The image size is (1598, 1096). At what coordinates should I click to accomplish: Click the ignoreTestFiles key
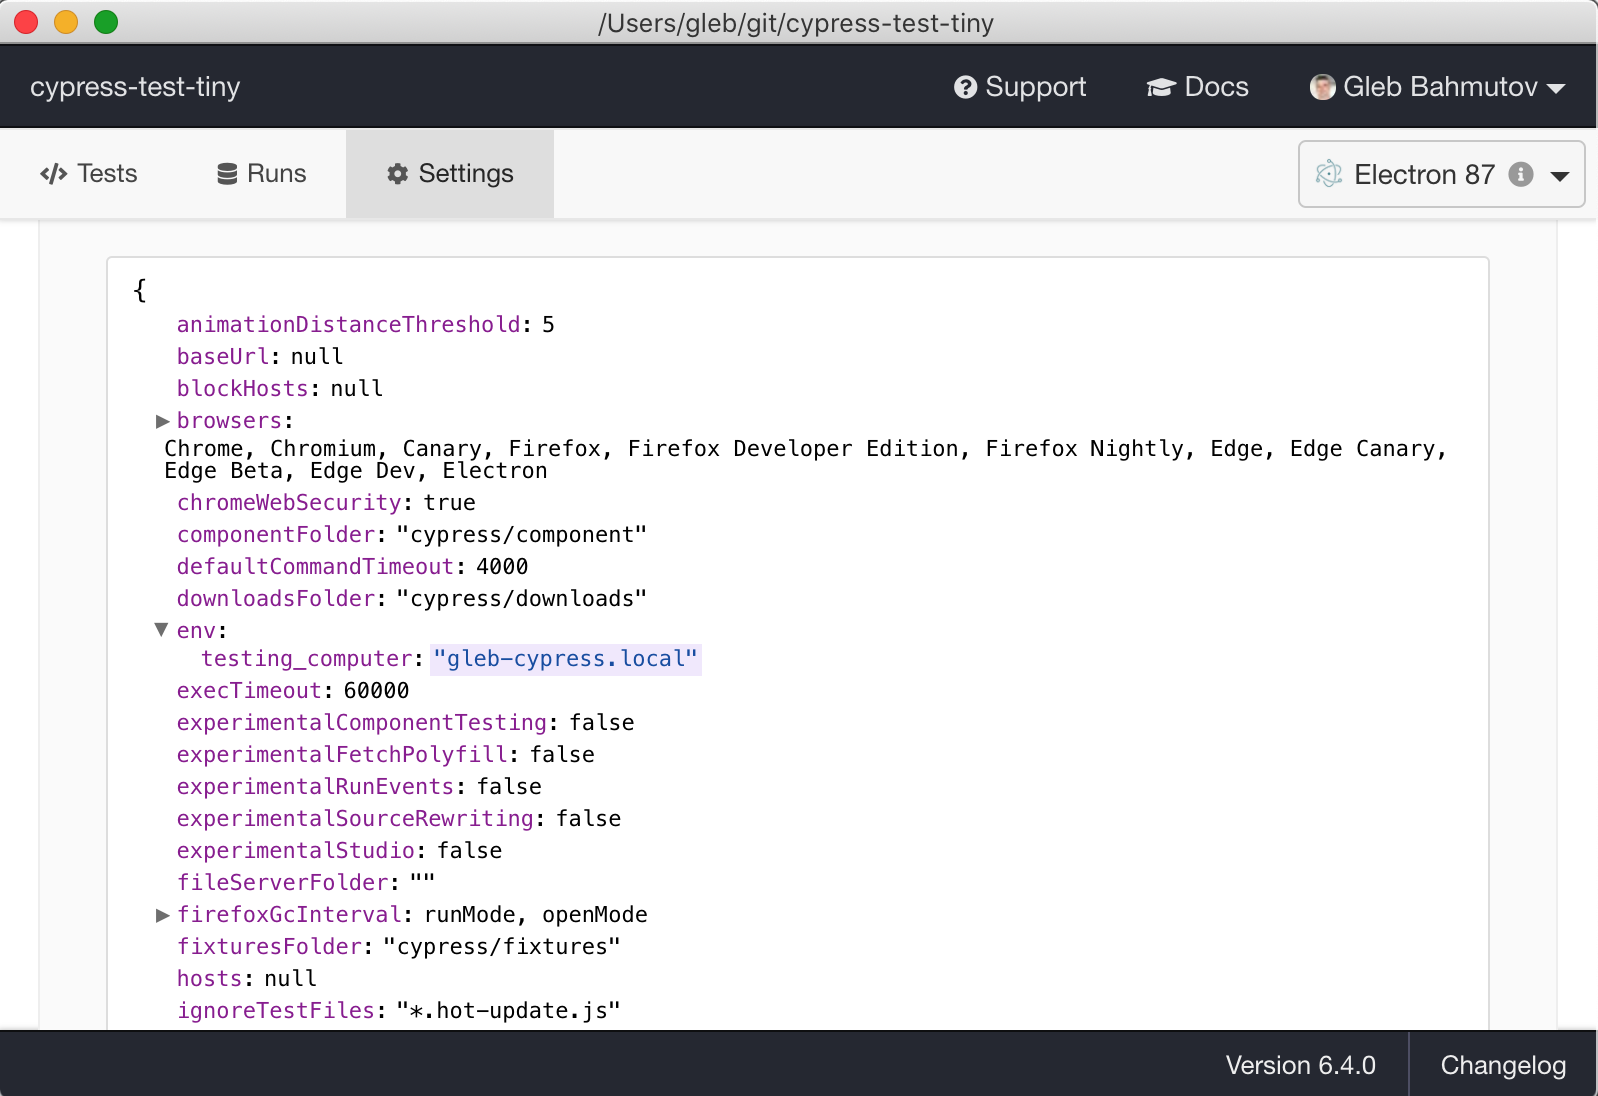click(x=276, y=1011)
